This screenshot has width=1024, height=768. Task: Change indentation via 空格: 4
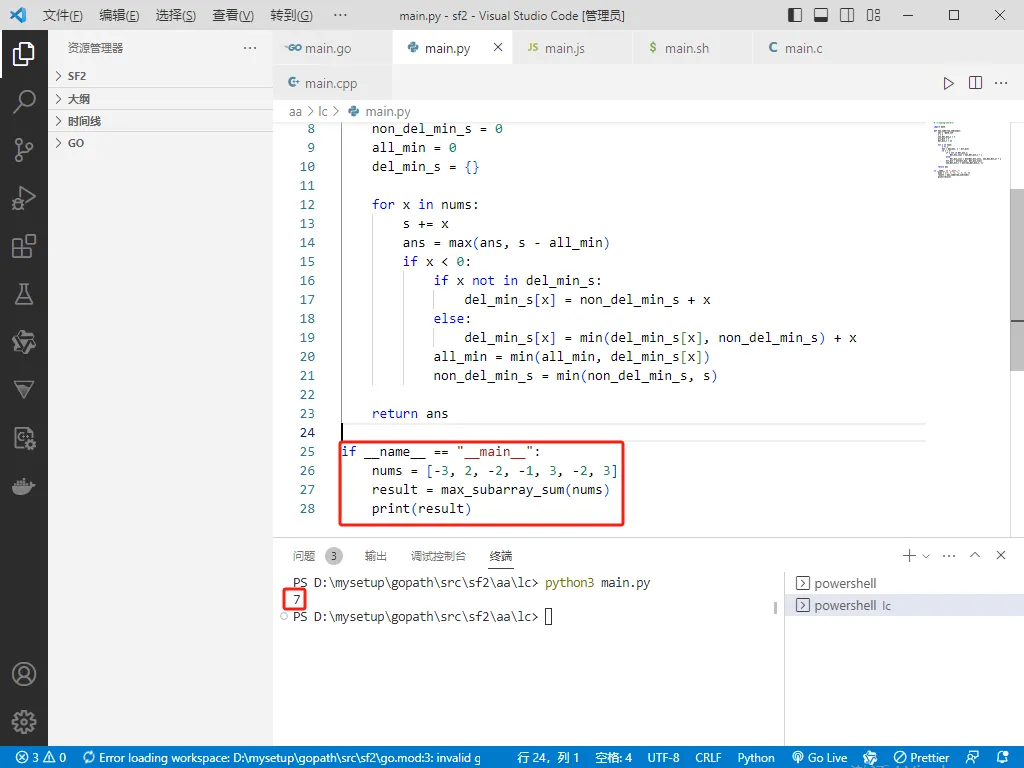(x=613, y=758)
